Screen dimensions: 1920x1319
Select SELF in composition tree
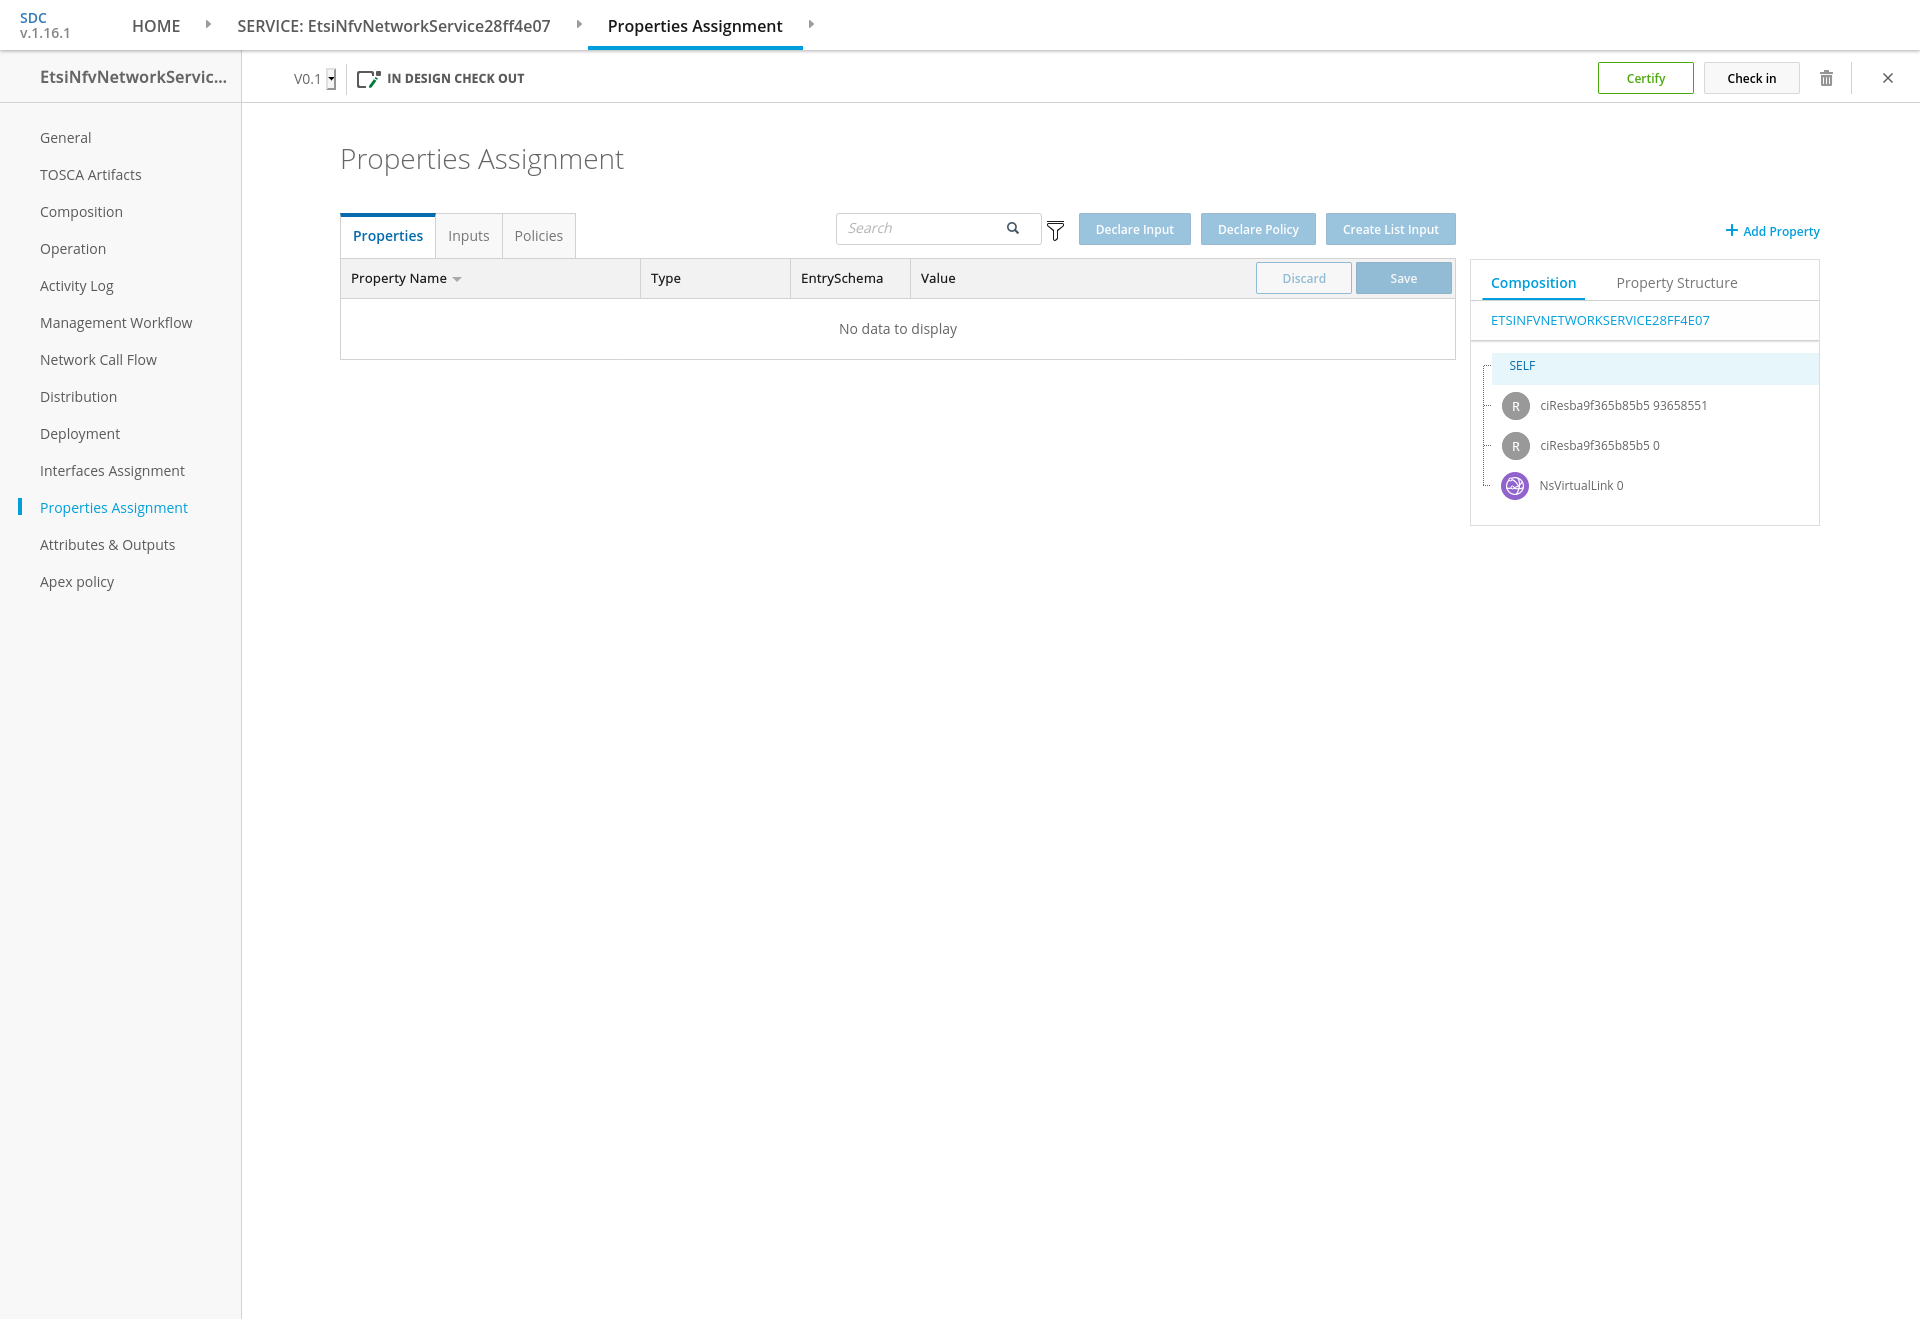(1522, 366)
